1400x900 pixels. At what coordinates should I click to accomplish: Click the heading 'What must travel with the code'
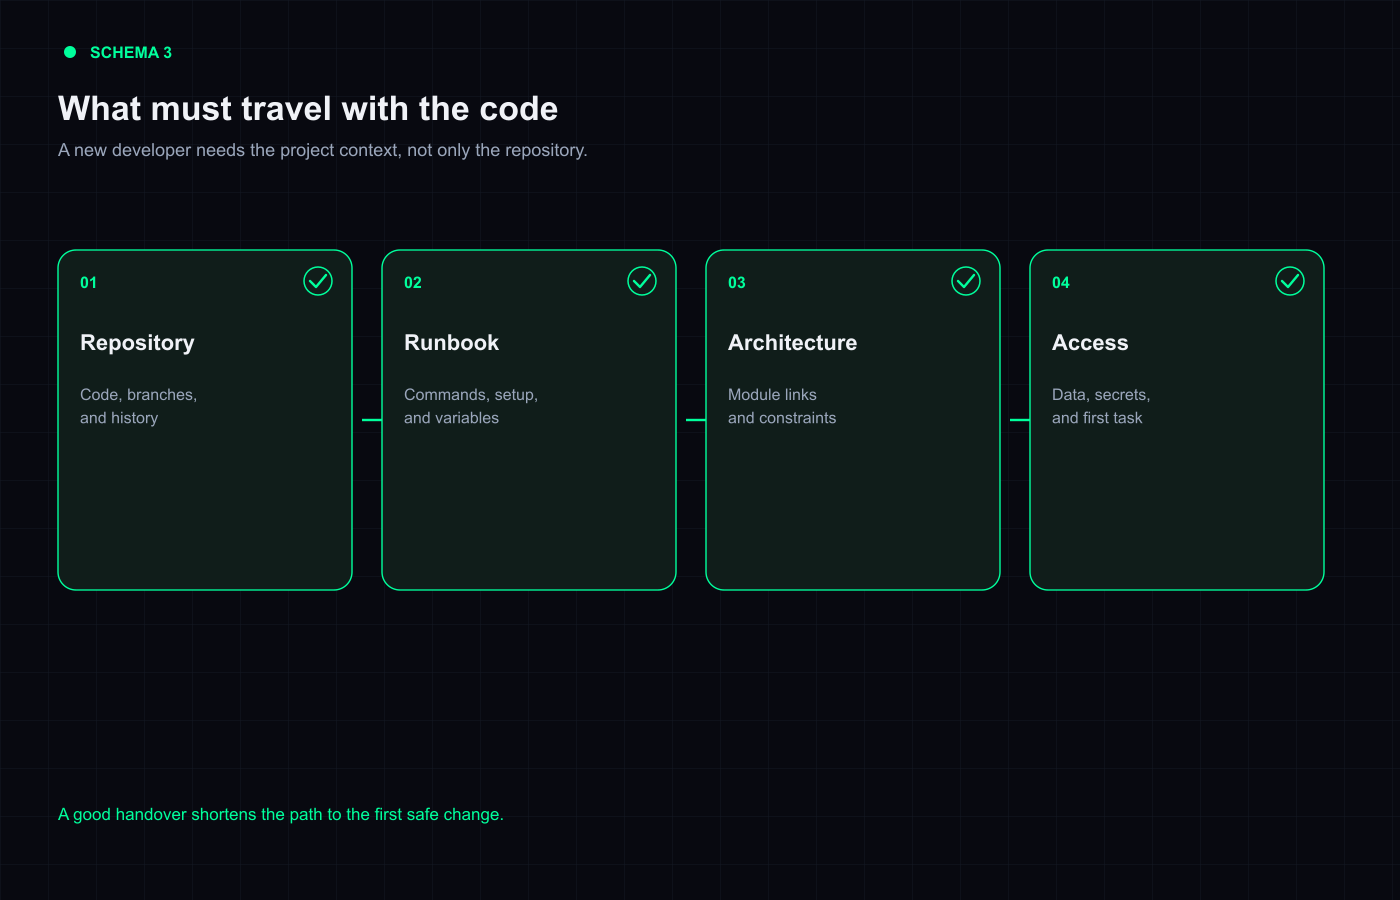click(308, 108)
